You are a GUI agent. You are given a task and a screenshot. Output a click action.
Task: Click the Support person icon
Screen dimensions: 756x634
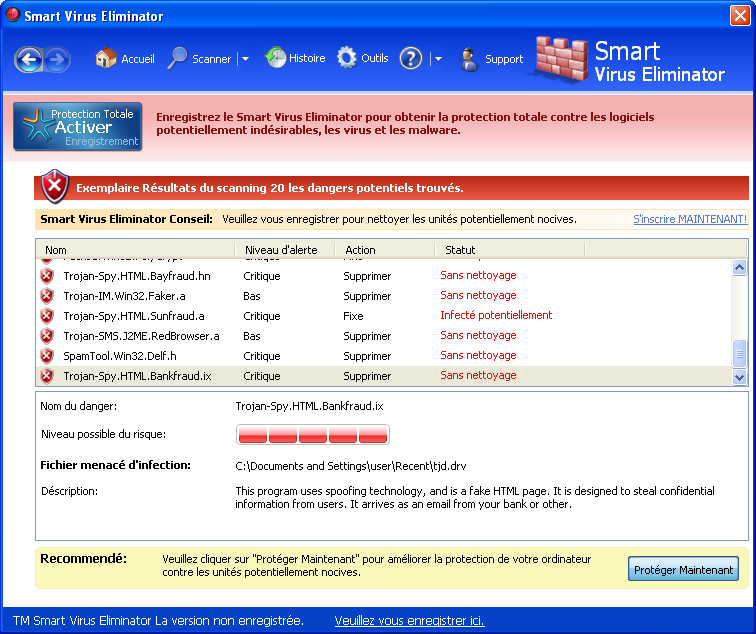coord(469,59)
